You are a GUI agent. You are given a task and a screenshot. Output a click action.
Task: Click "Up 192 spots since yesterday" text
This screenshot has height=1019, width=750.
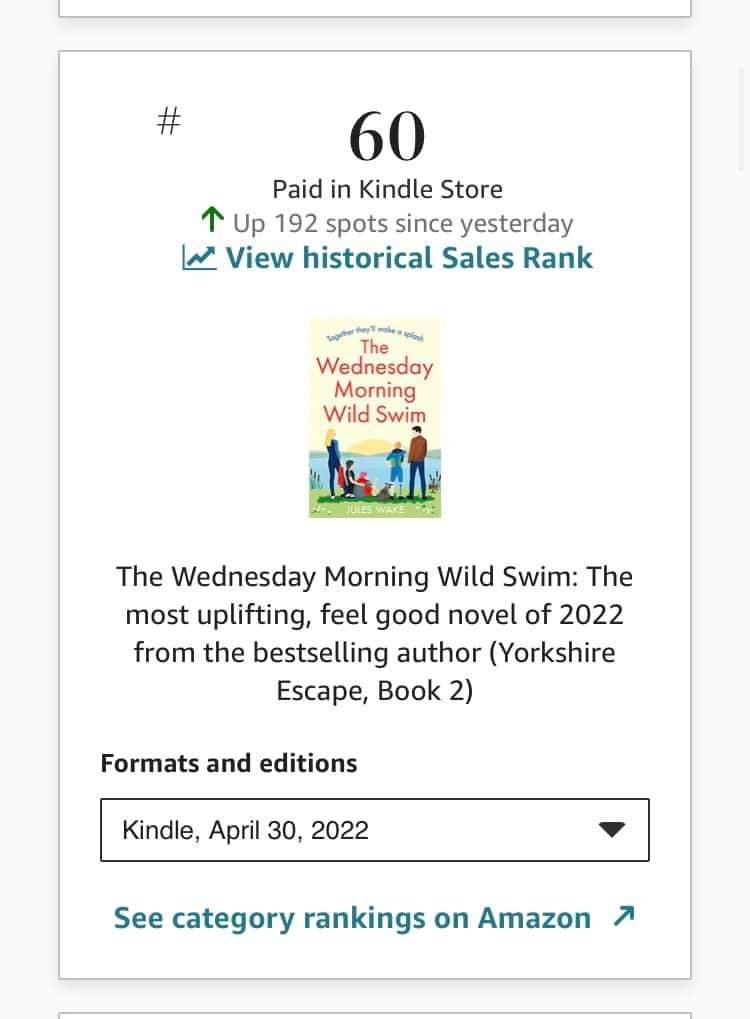[402, 223]
